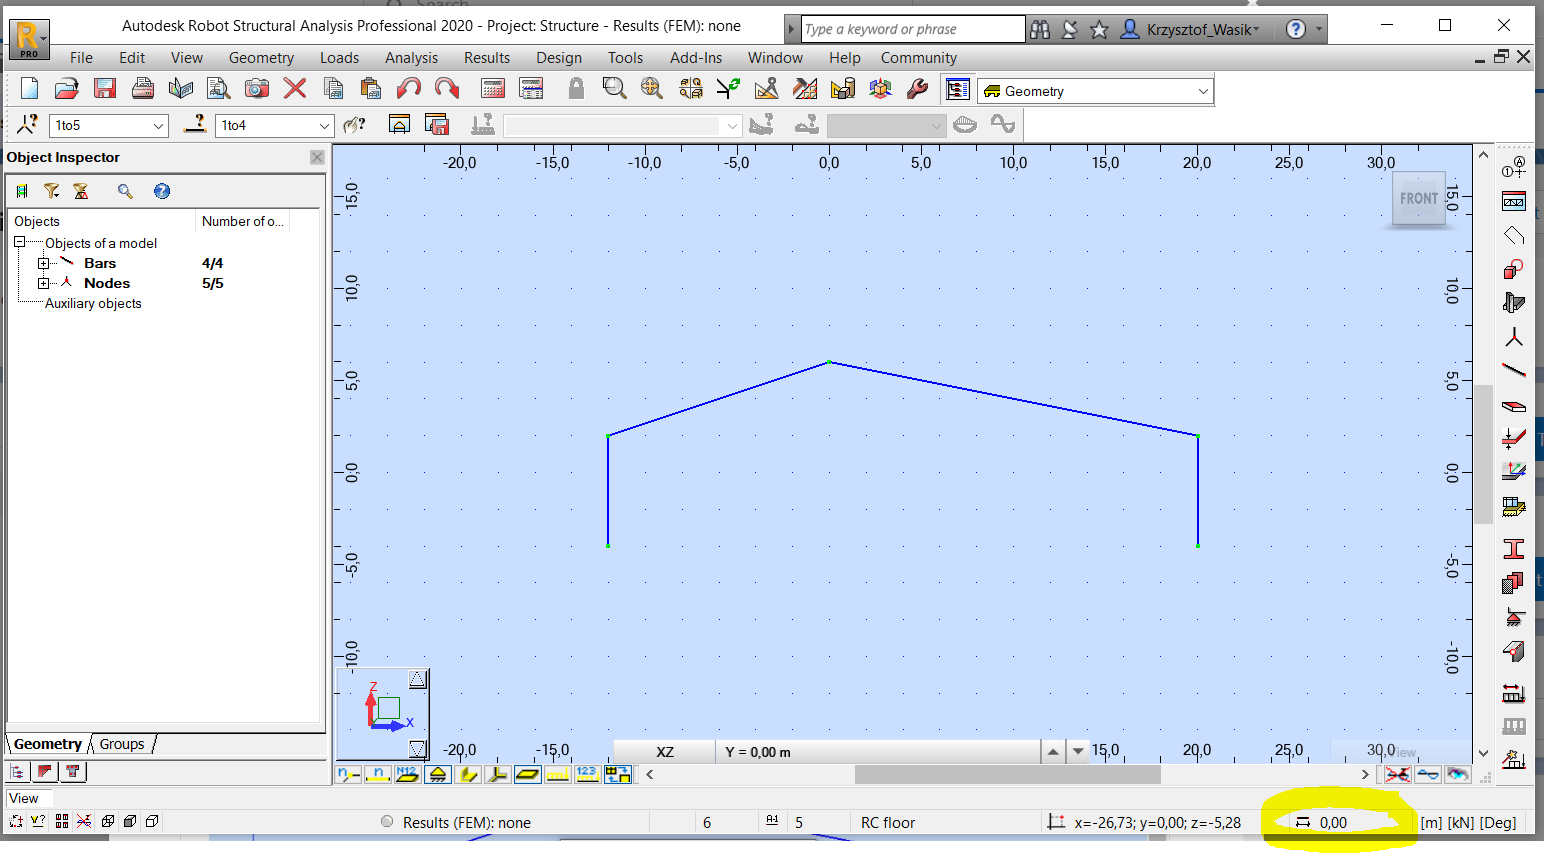Select the Zoom tool in the top toolbar
Image resolution: width=1544 pixels, height=853 pixels.
coord(612,88)
